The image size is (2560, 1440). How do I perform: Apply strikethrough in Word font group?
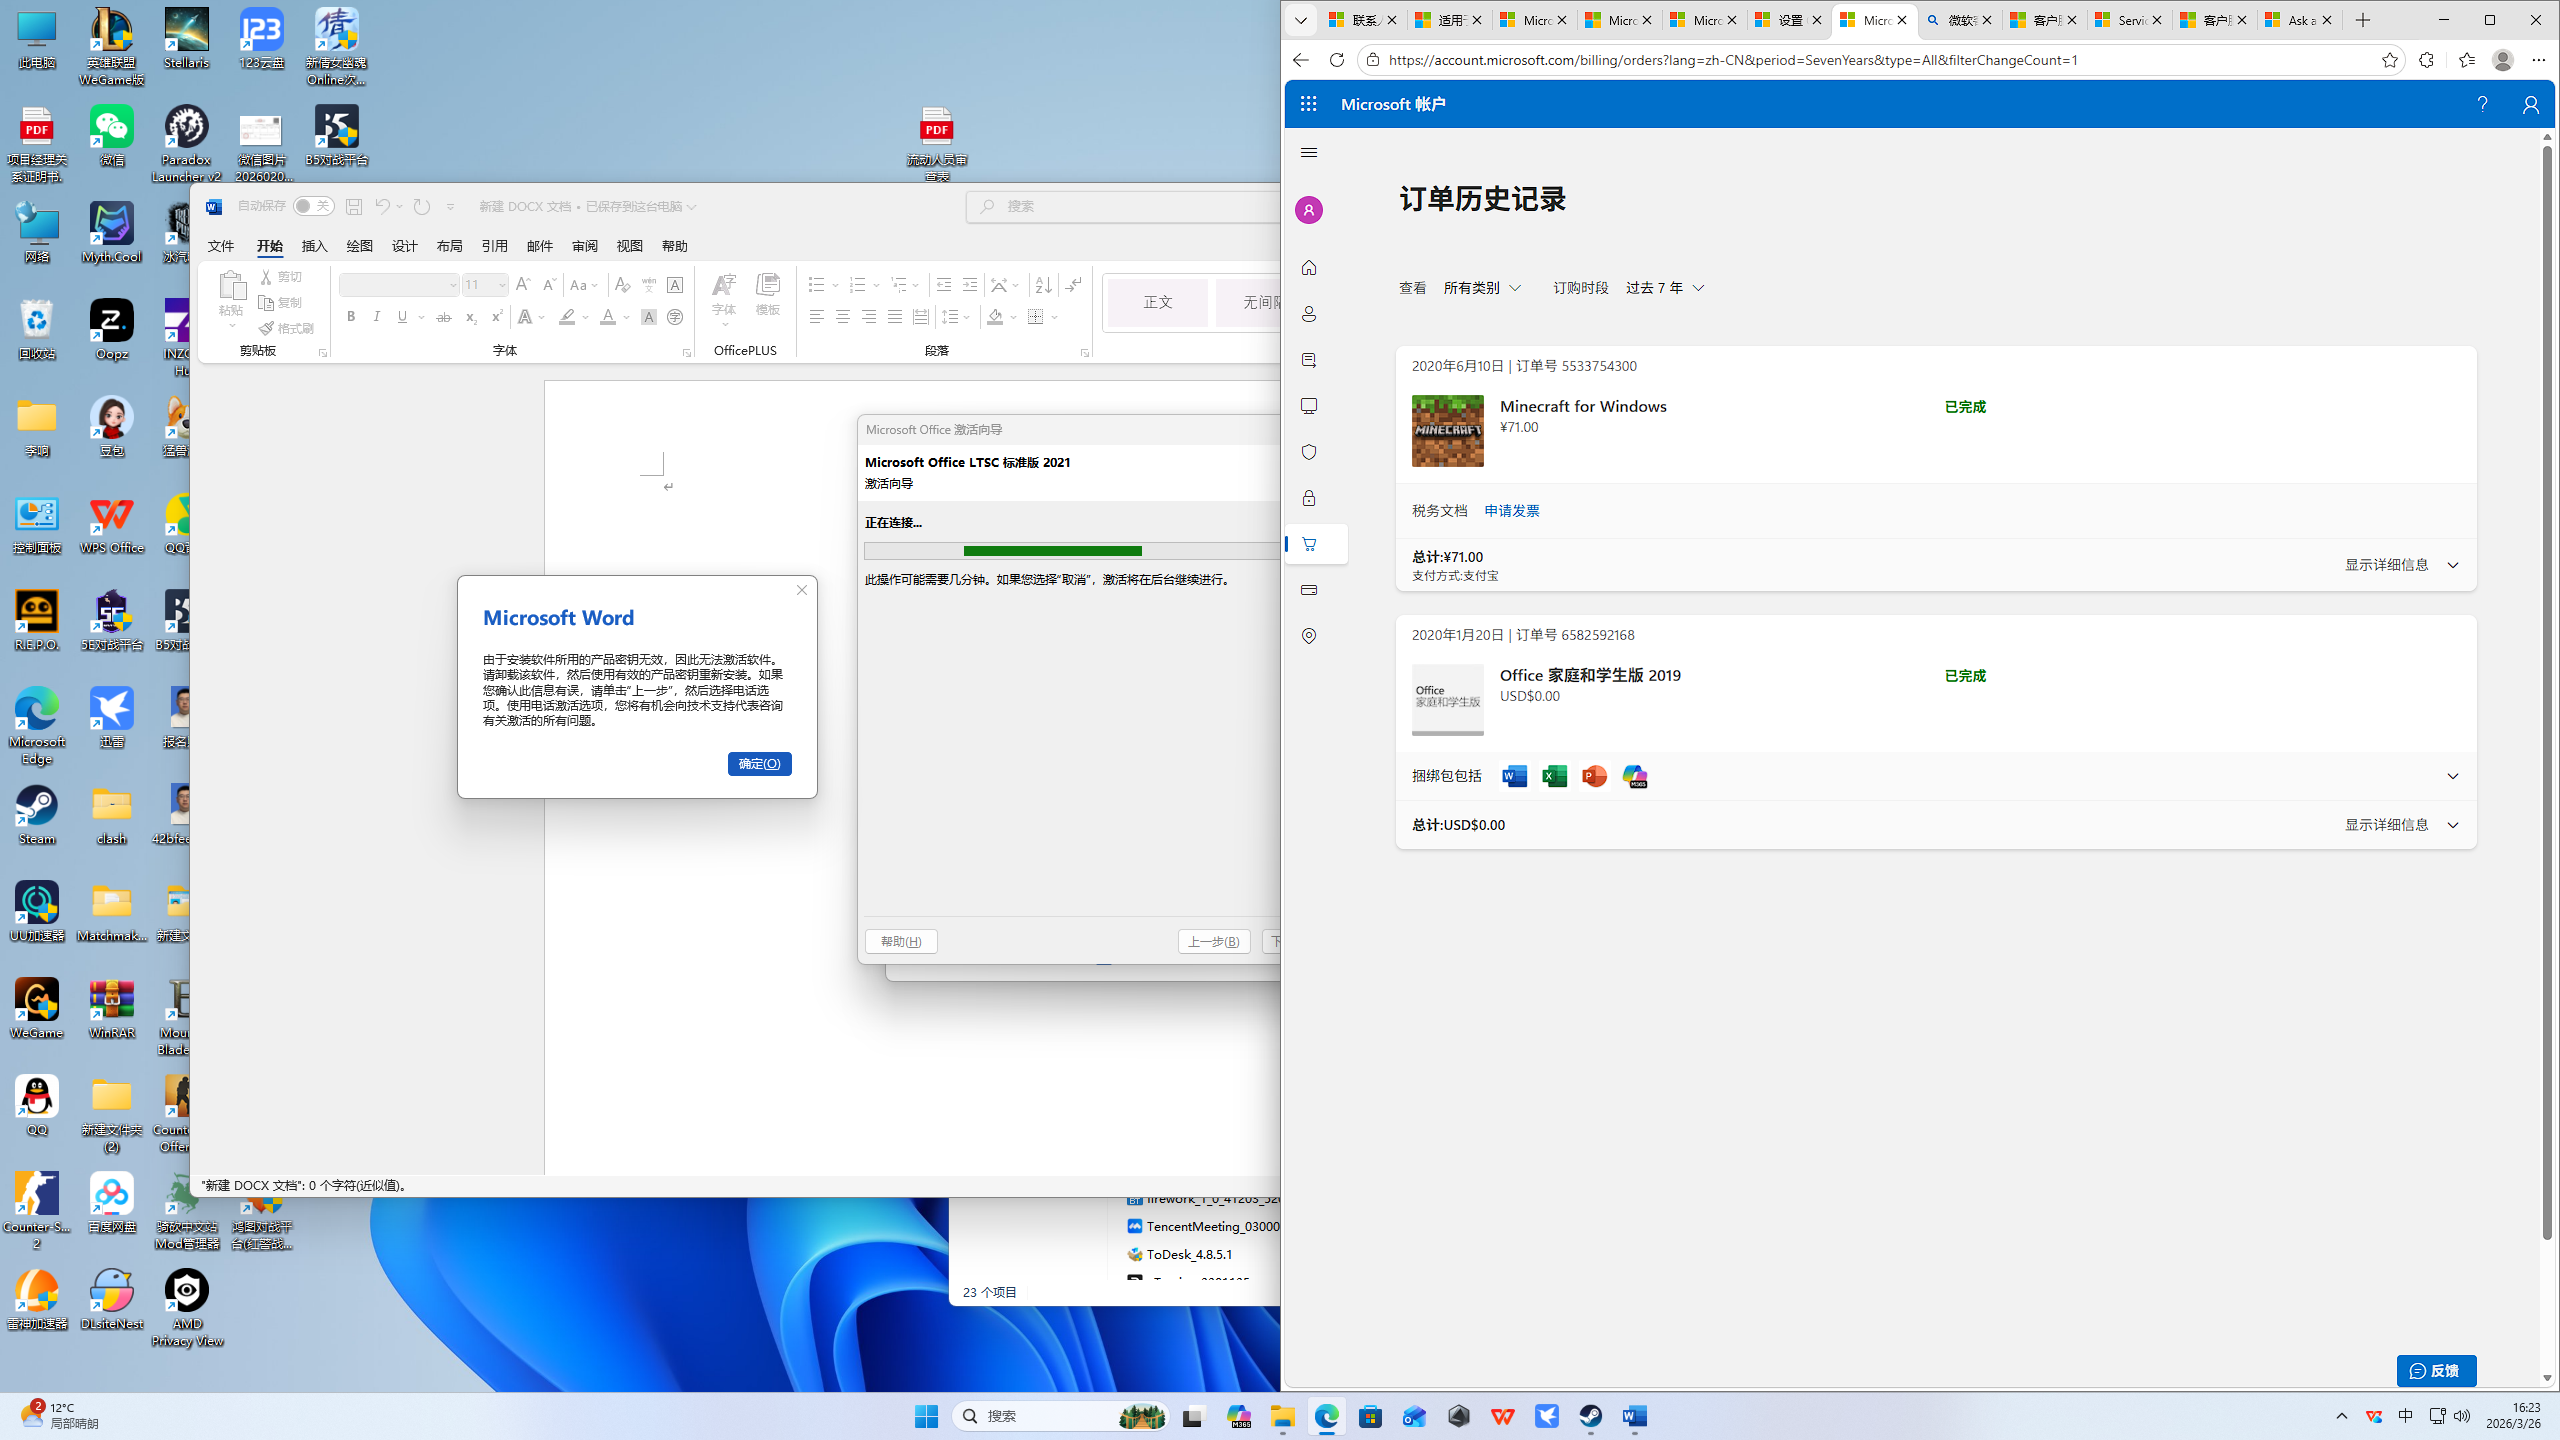point(444,317)
